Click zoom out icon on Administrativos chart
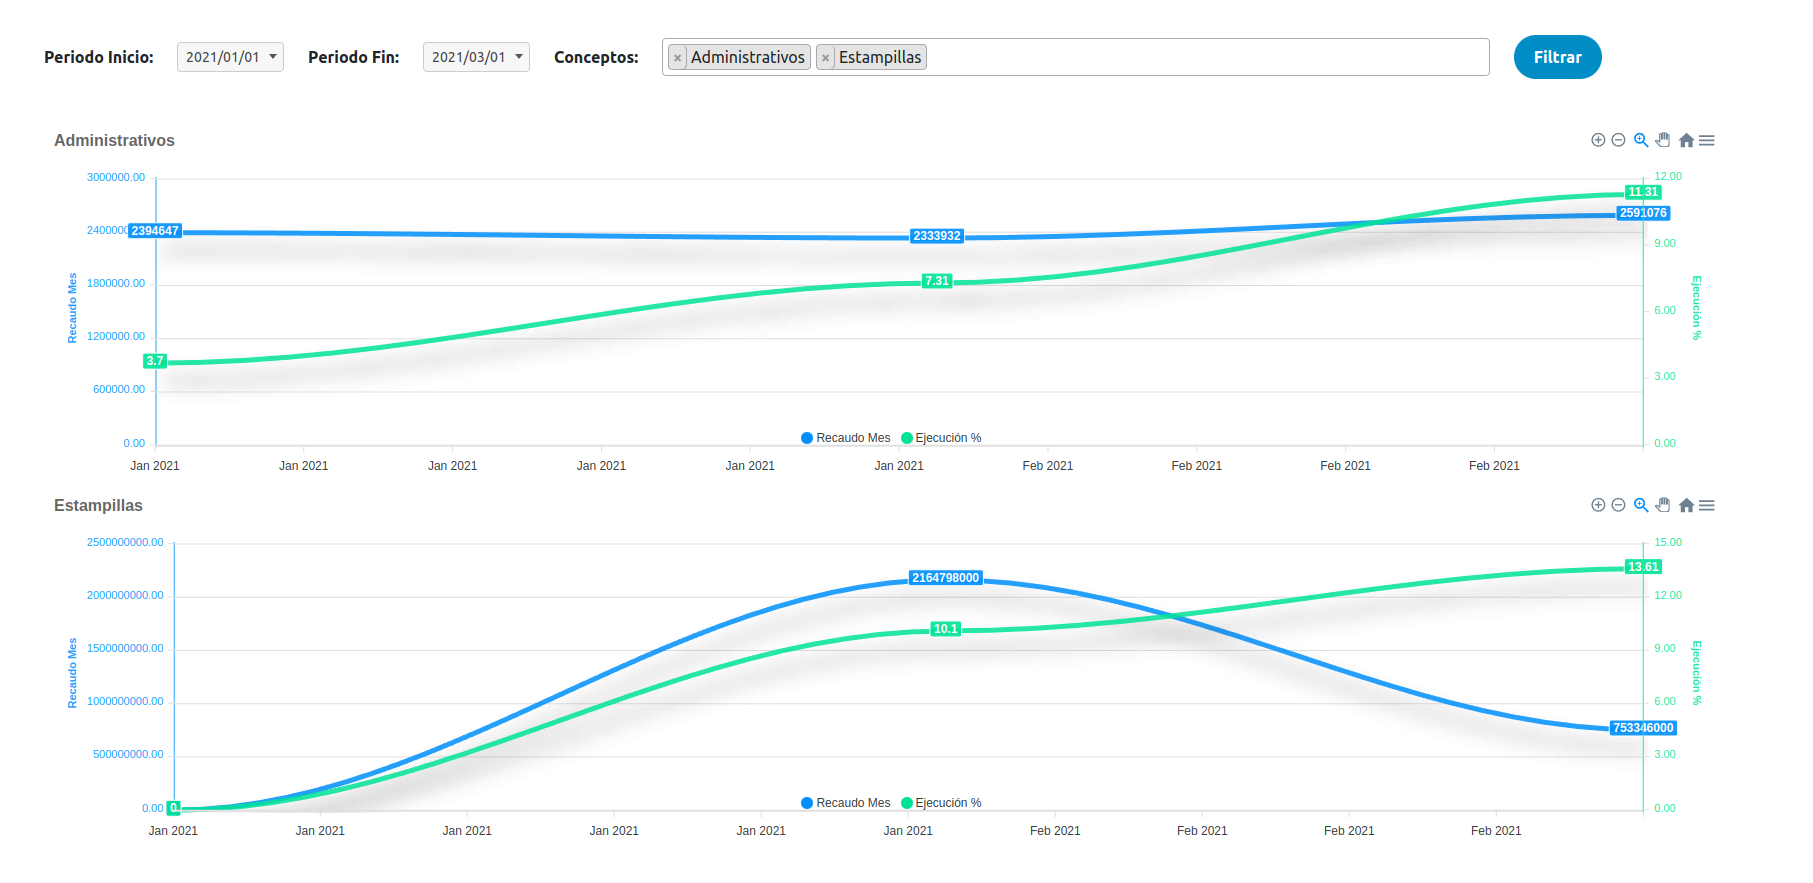The height and width of the screenshot is (883, 1813). pos(1618,140)
